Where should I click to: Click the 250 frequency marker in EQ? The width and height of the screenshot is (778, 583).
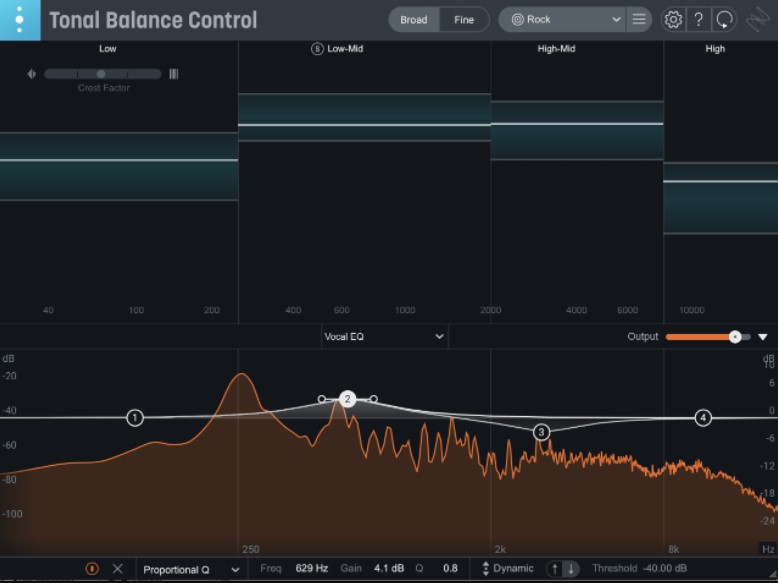tap(251, 549)
